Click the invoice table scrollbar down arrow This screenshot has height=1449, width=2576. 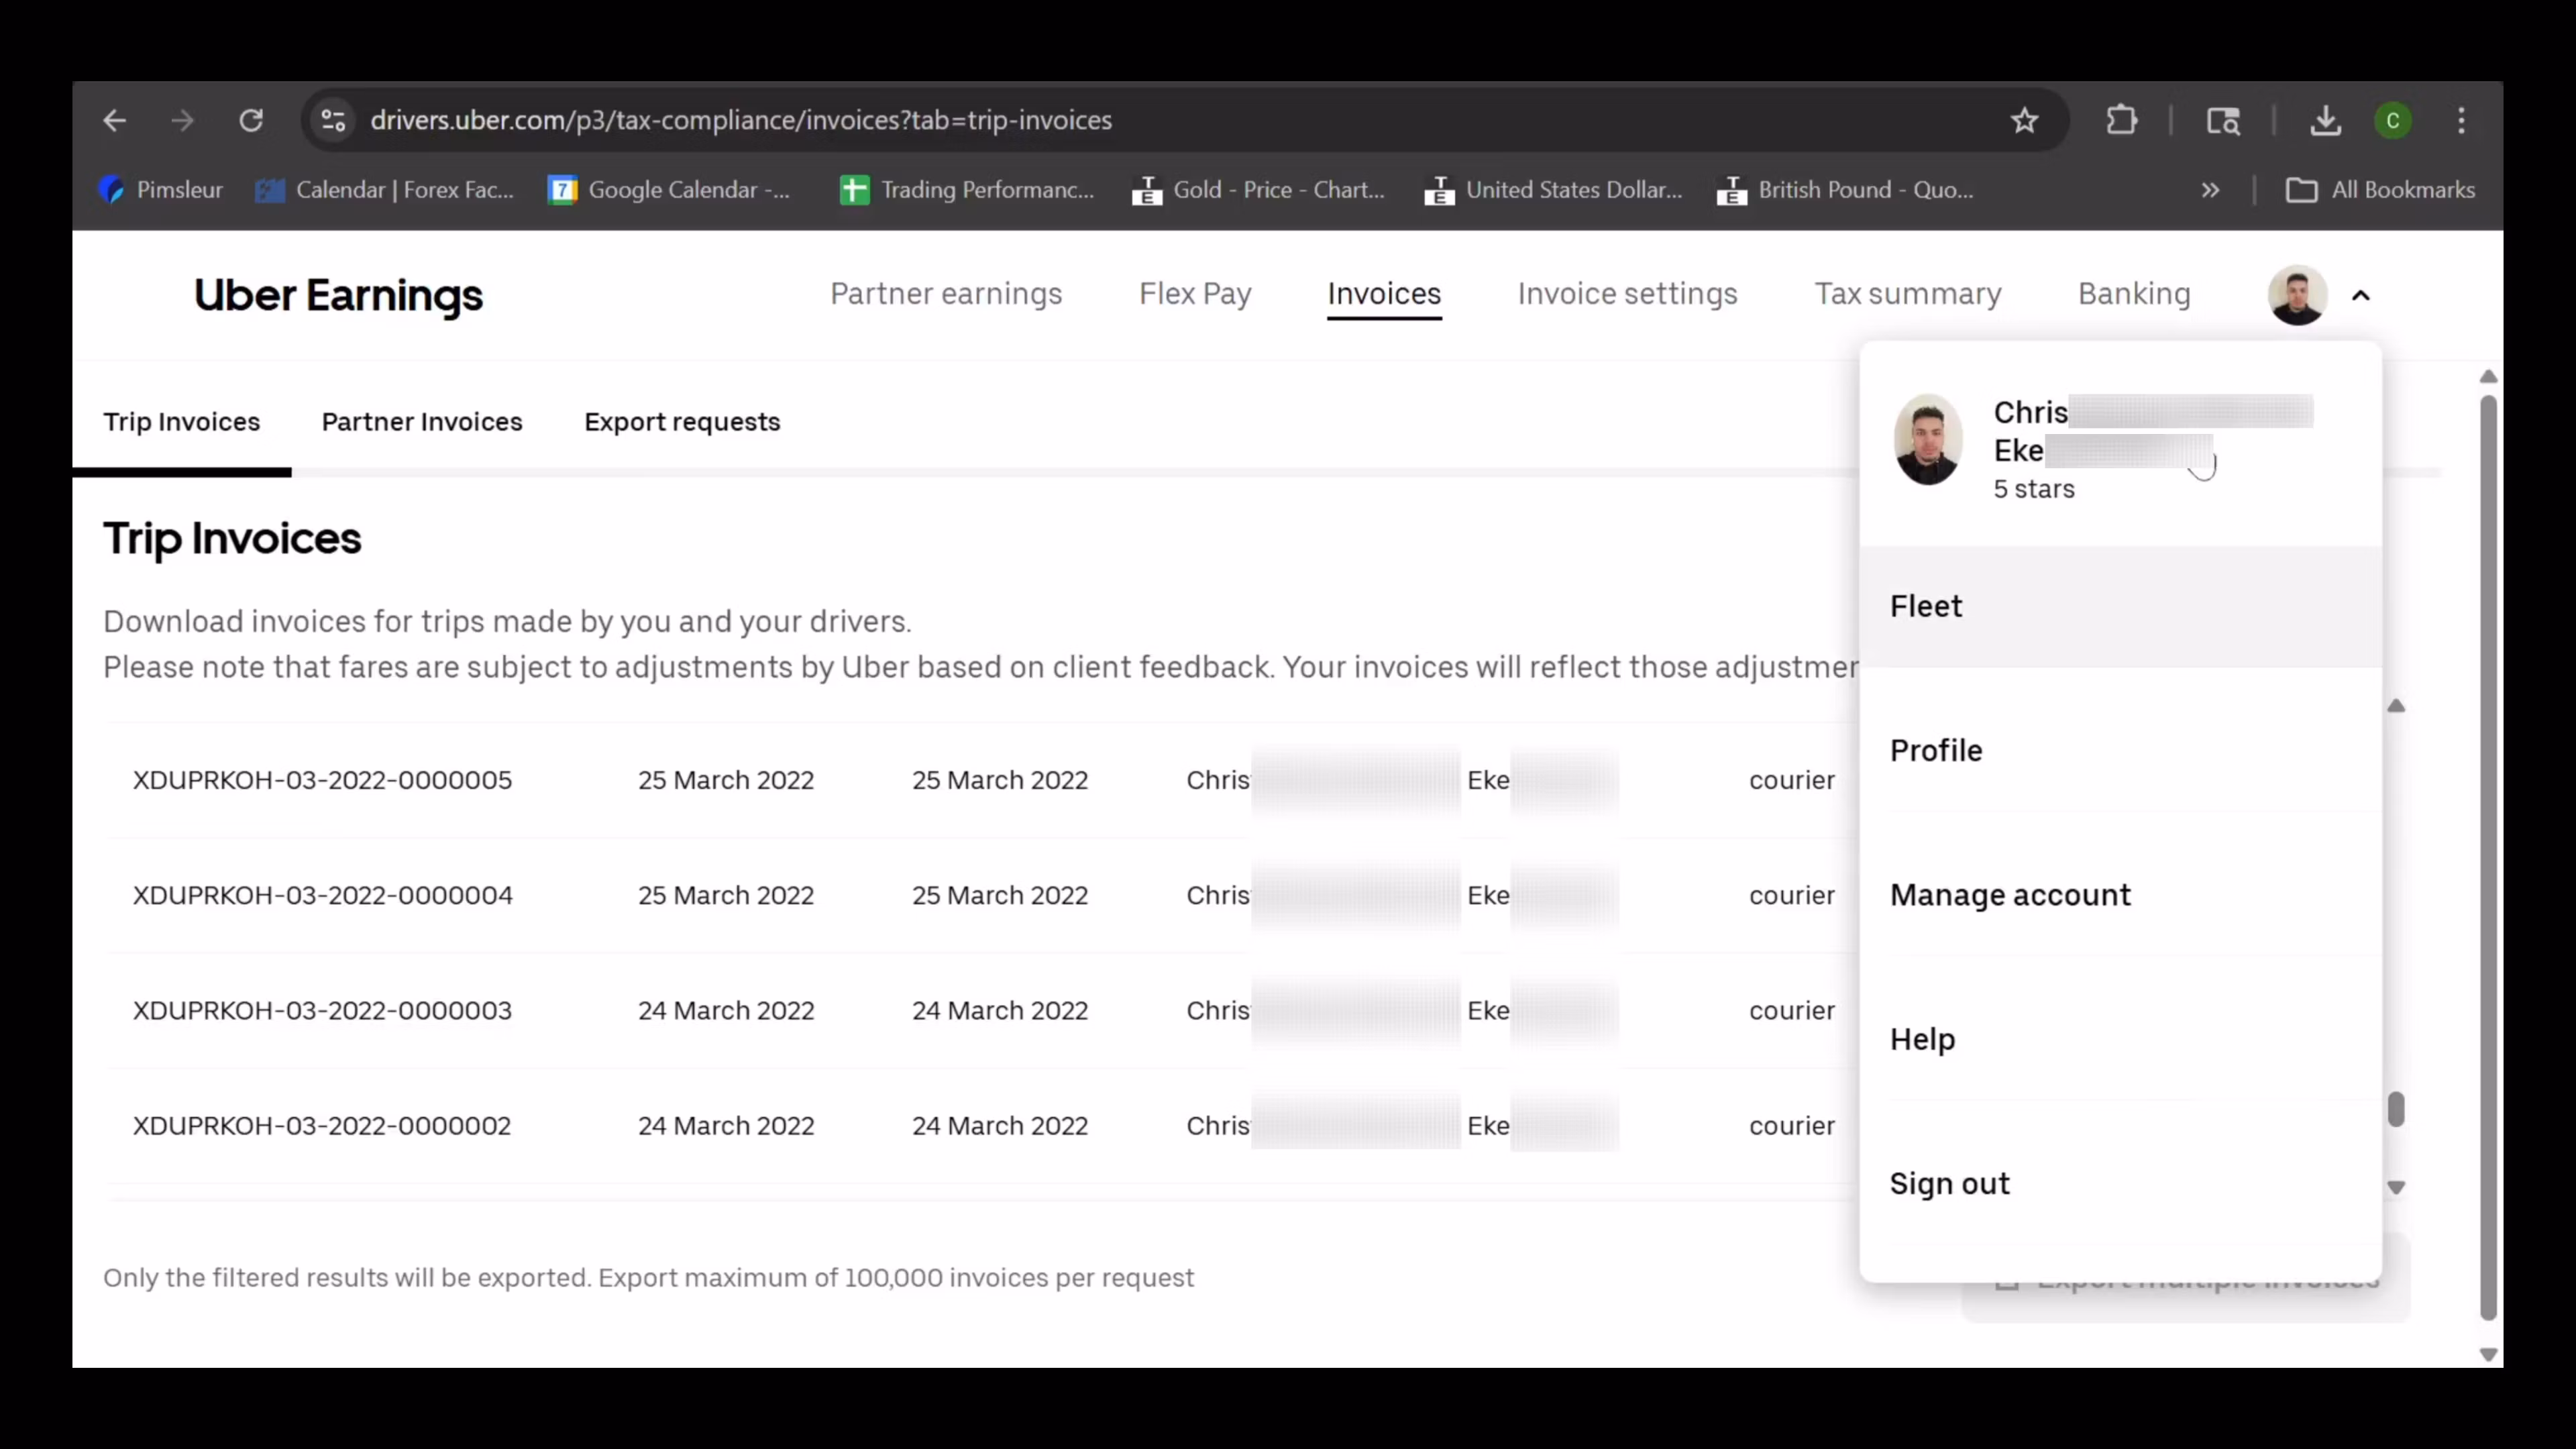coord(2396,1187)
